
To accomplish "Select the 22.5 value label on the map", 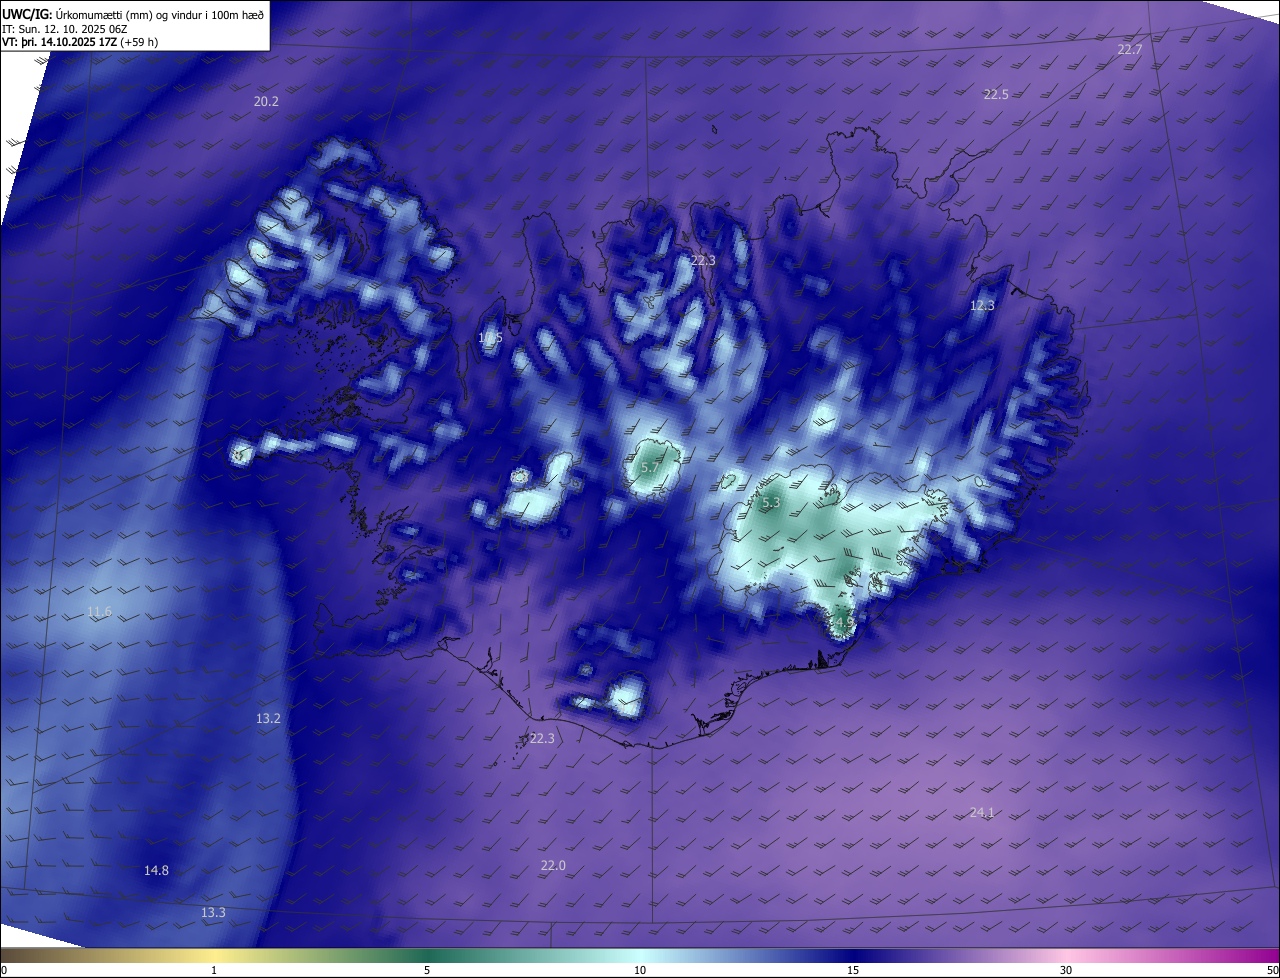I will click(996, 94).
